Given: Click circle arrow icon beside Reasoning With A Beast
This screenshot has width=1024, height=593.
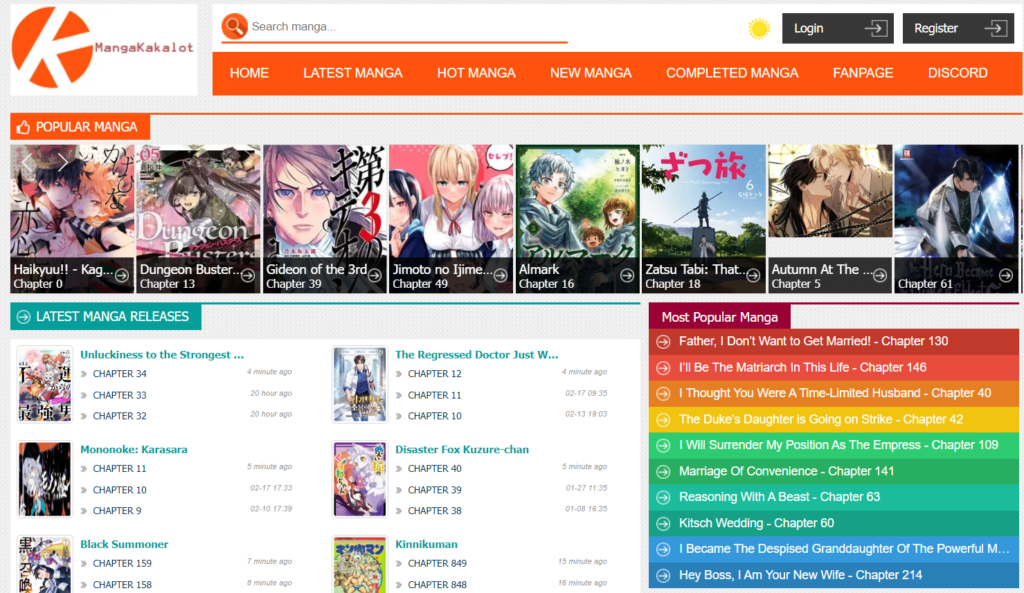Looking at the screenshot, I should (663, 498).
